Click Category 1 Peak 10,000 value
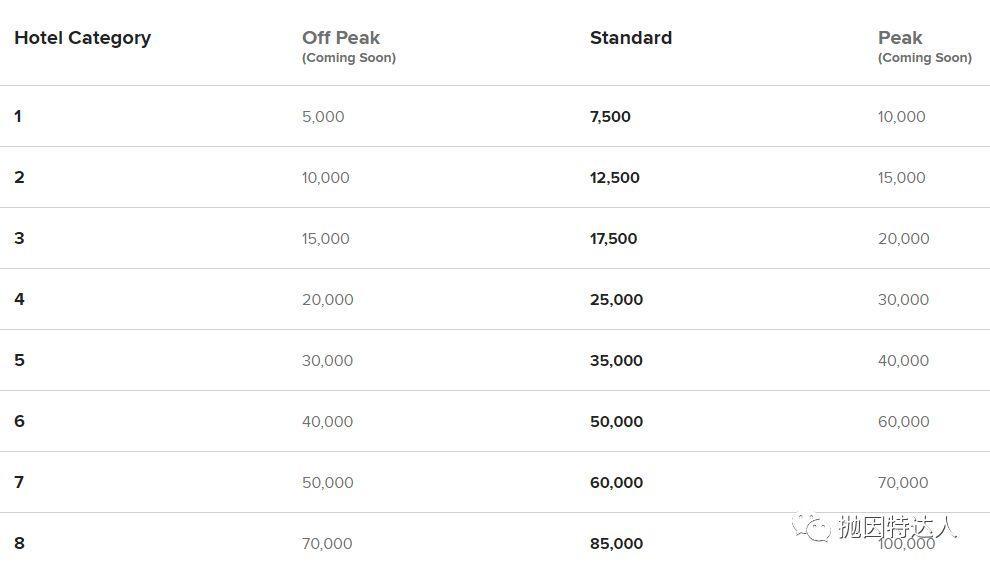This screenshot has width=990, height=571. pyautogui.click(x=901, y=116)
